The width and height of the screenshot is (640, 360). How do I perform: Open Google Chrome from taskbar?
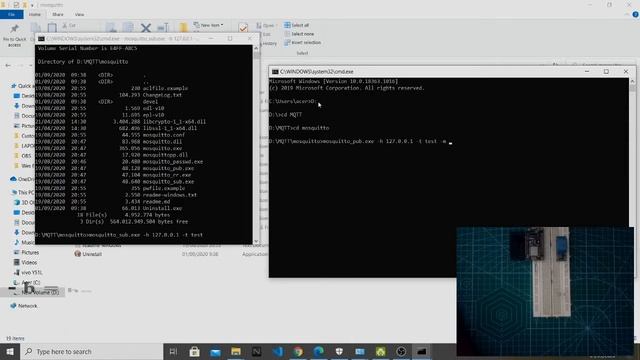click(298, 351)
